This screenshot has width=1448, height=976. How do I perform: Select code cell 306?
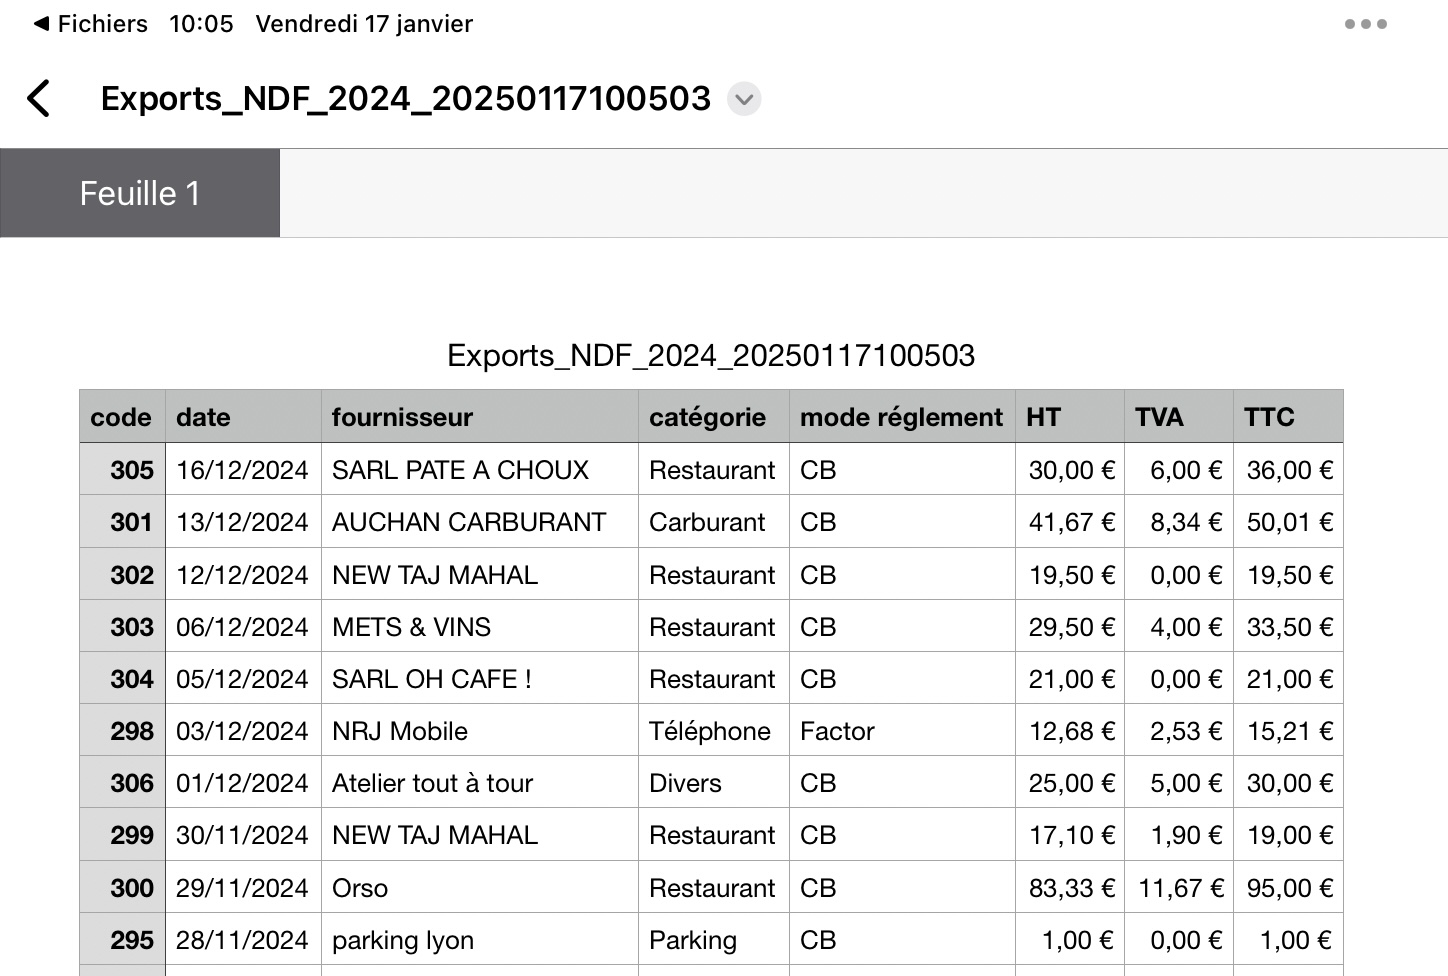click(123, 783)
